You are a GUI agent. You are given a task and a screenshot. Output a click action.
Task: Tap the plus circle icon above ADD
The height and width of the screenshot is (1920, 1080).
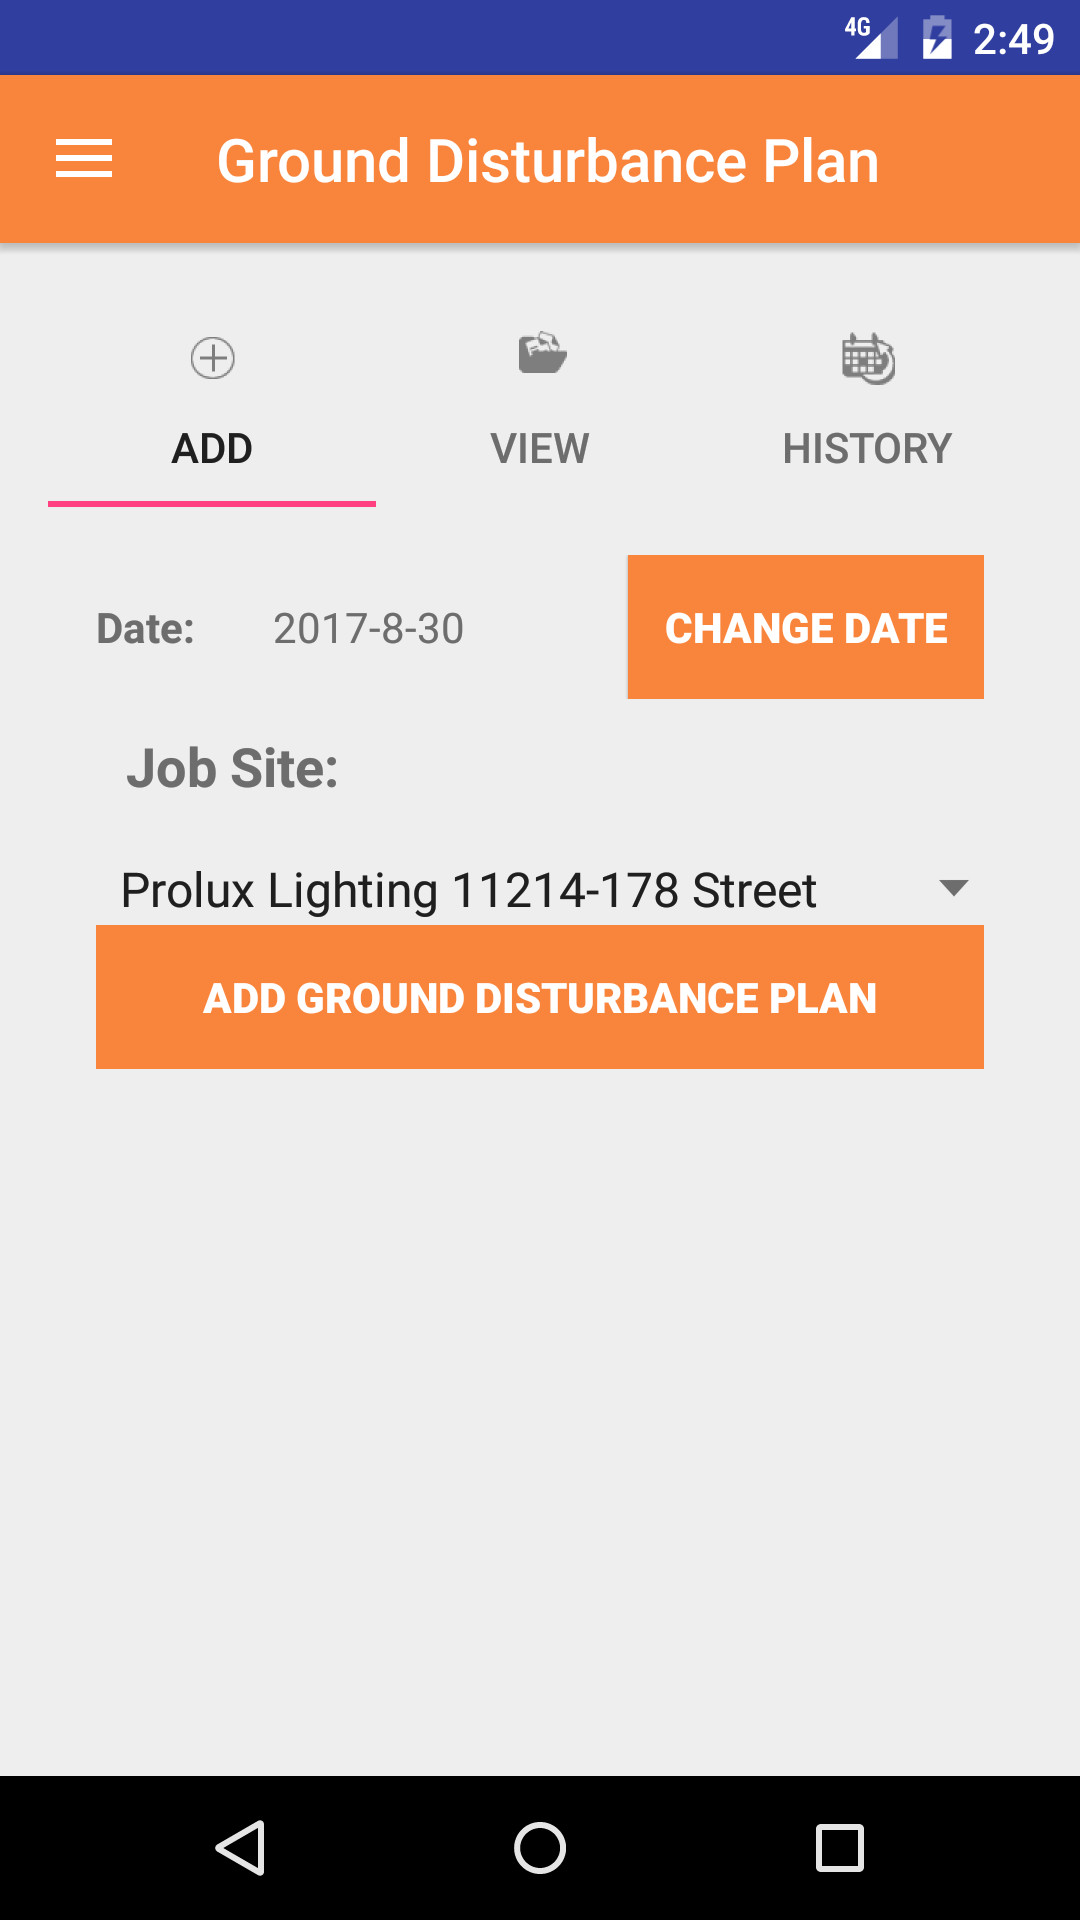click(212, 358)
